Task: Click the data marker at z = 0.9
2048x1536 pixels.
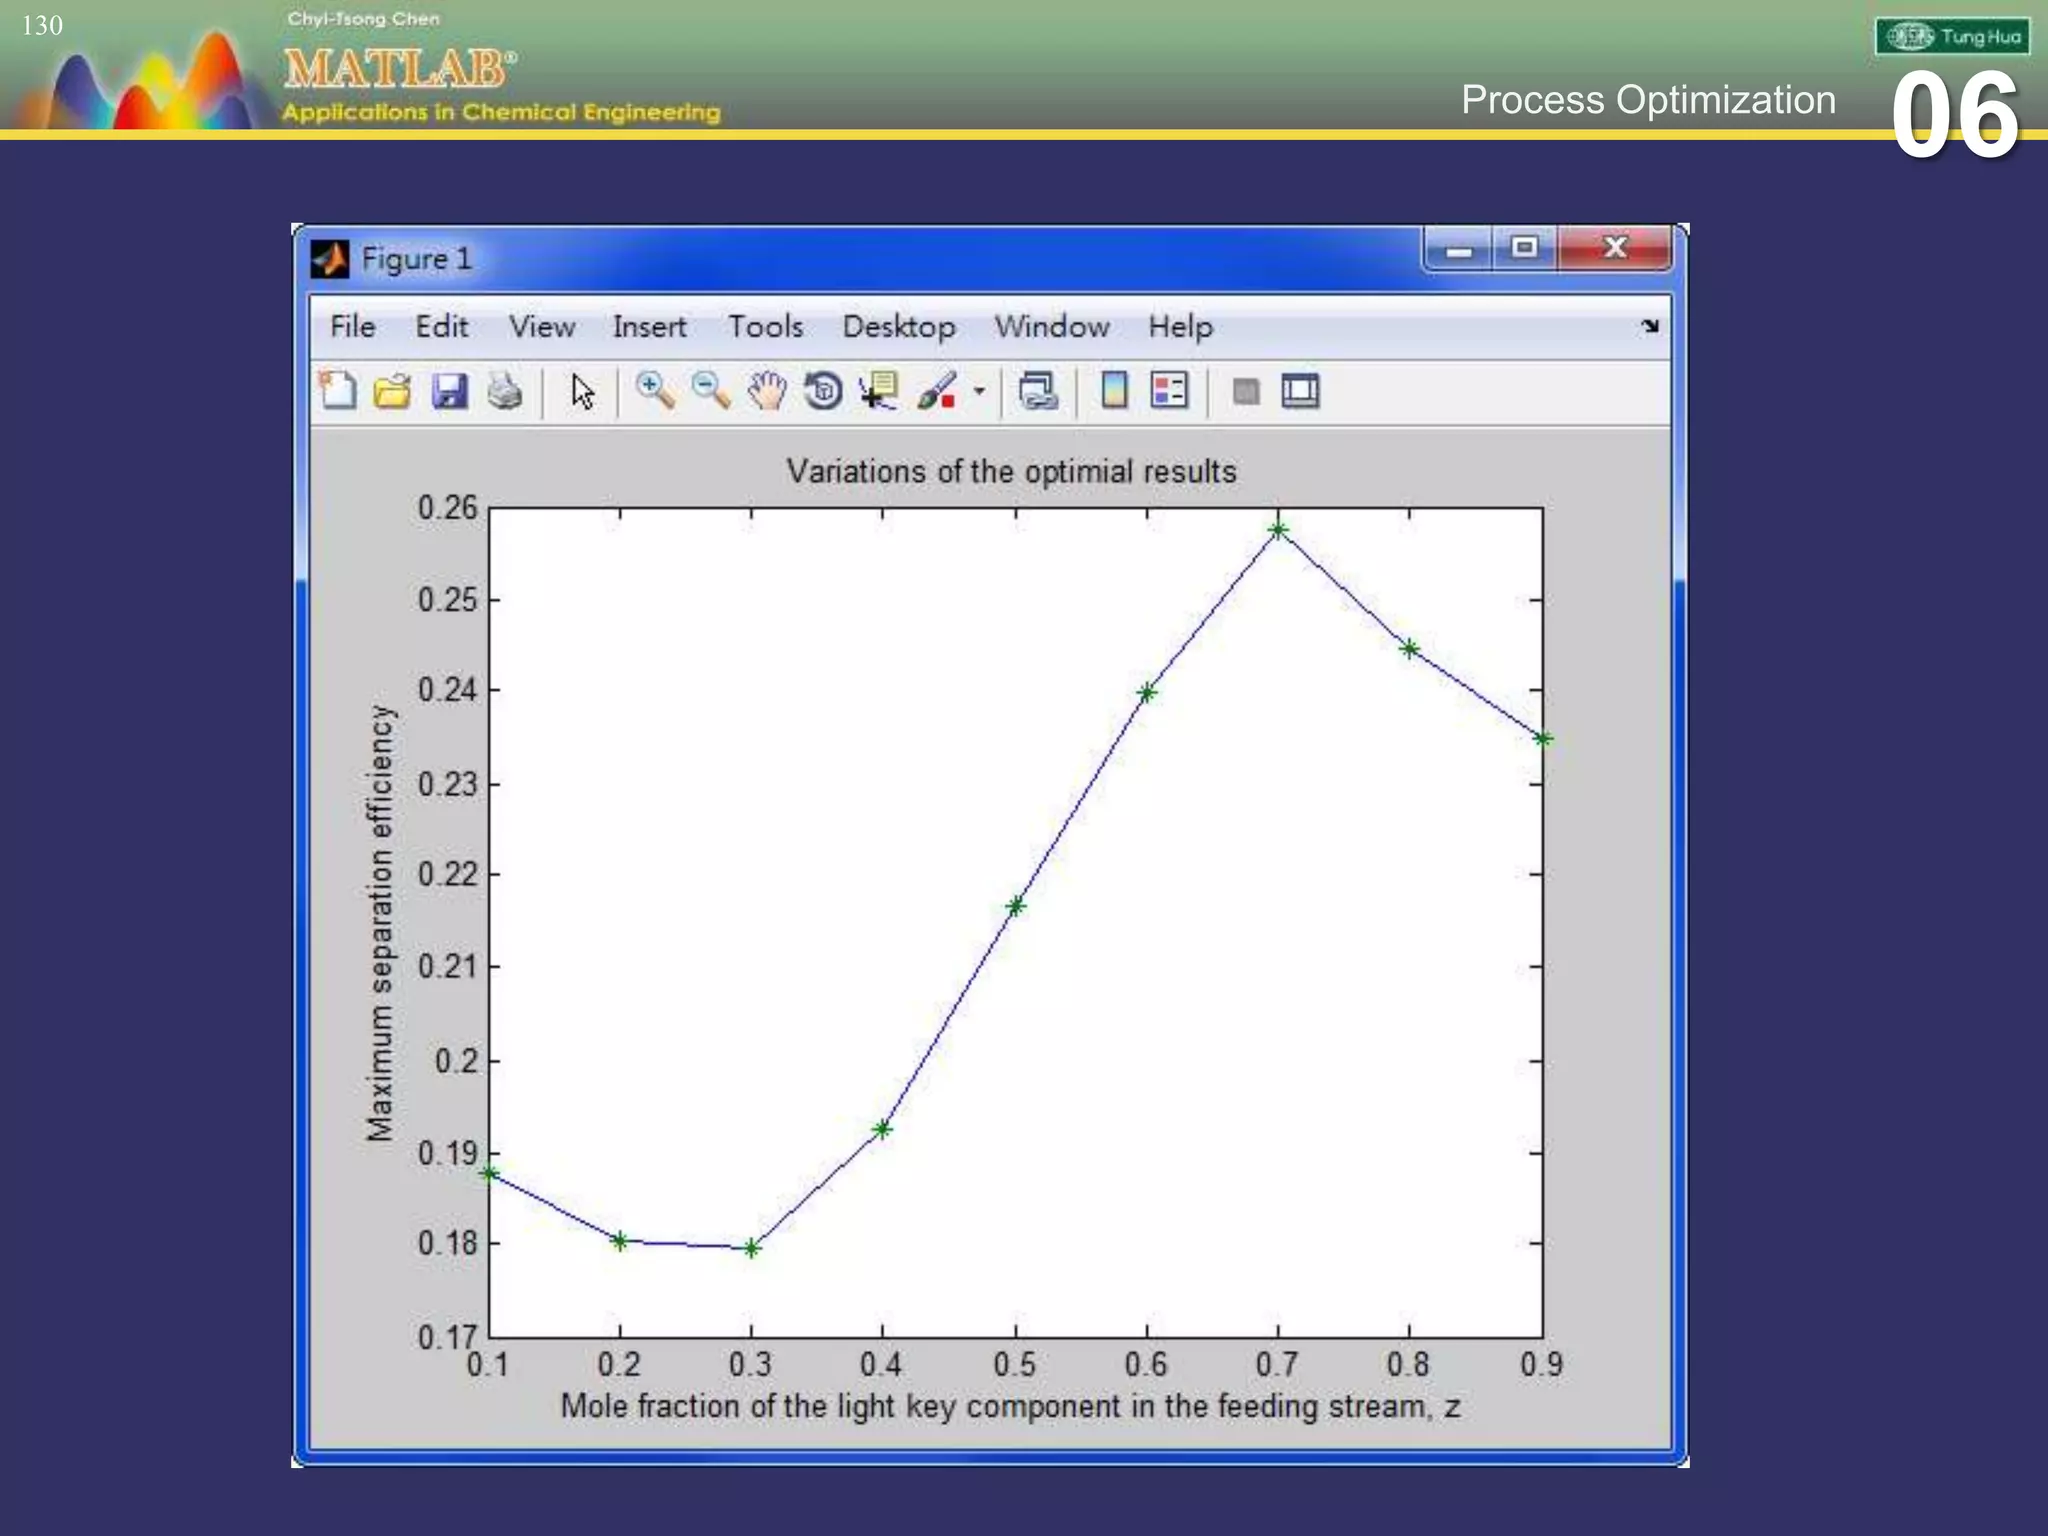Action: coord(1543,739)
